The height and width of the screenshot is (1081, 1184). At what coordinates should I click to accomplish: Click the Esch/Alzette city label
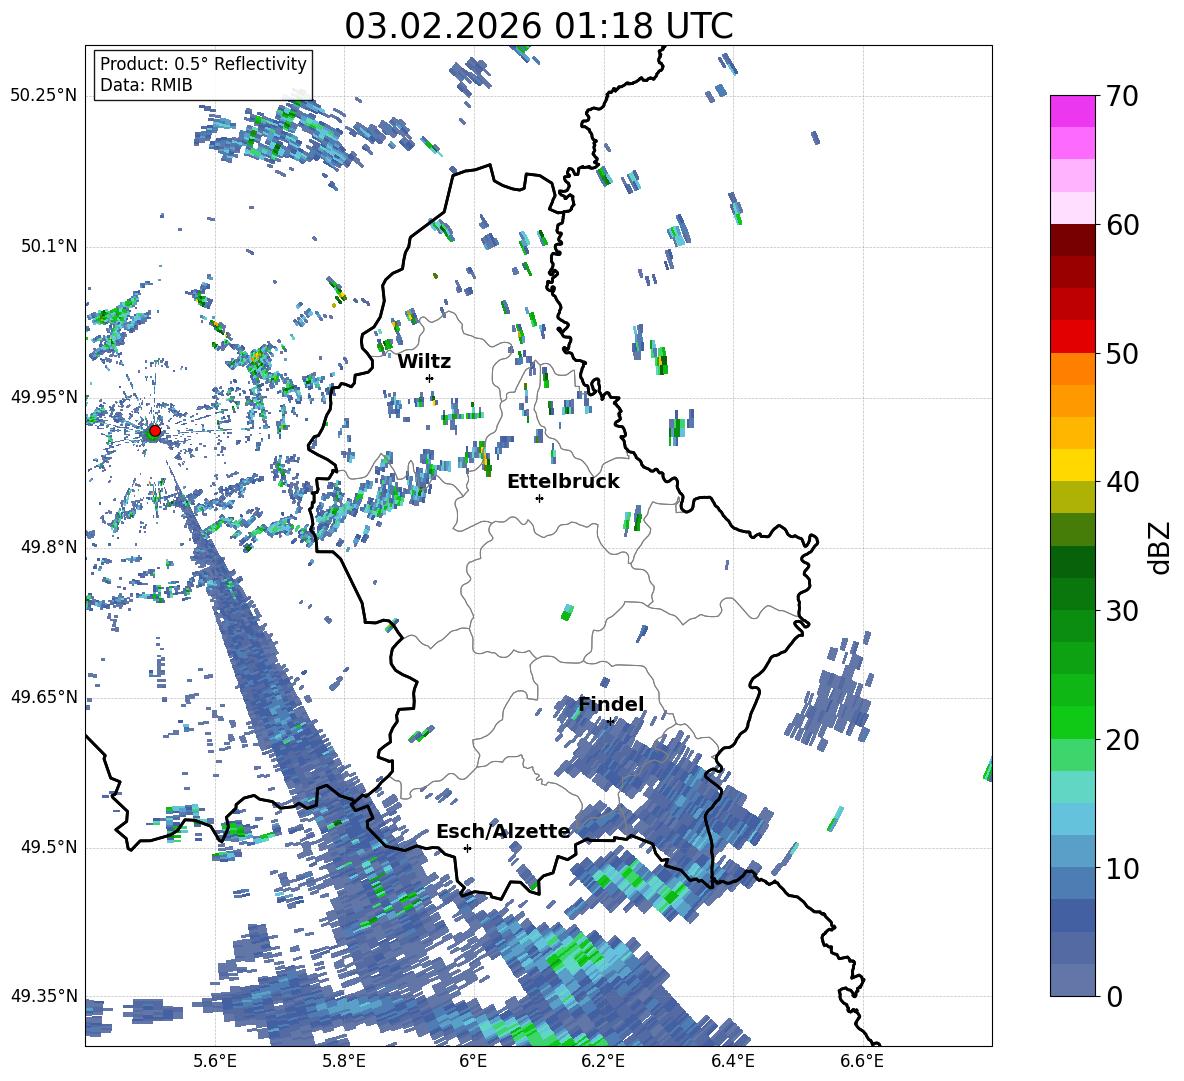point(503,832)
